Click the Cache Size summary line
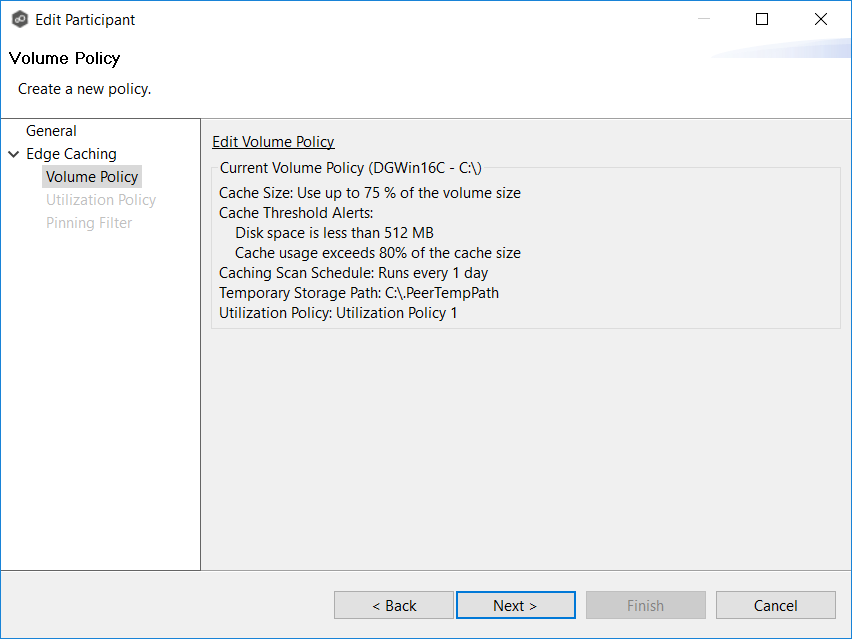This screenshot has height=639, width=852. pos(369,193)
